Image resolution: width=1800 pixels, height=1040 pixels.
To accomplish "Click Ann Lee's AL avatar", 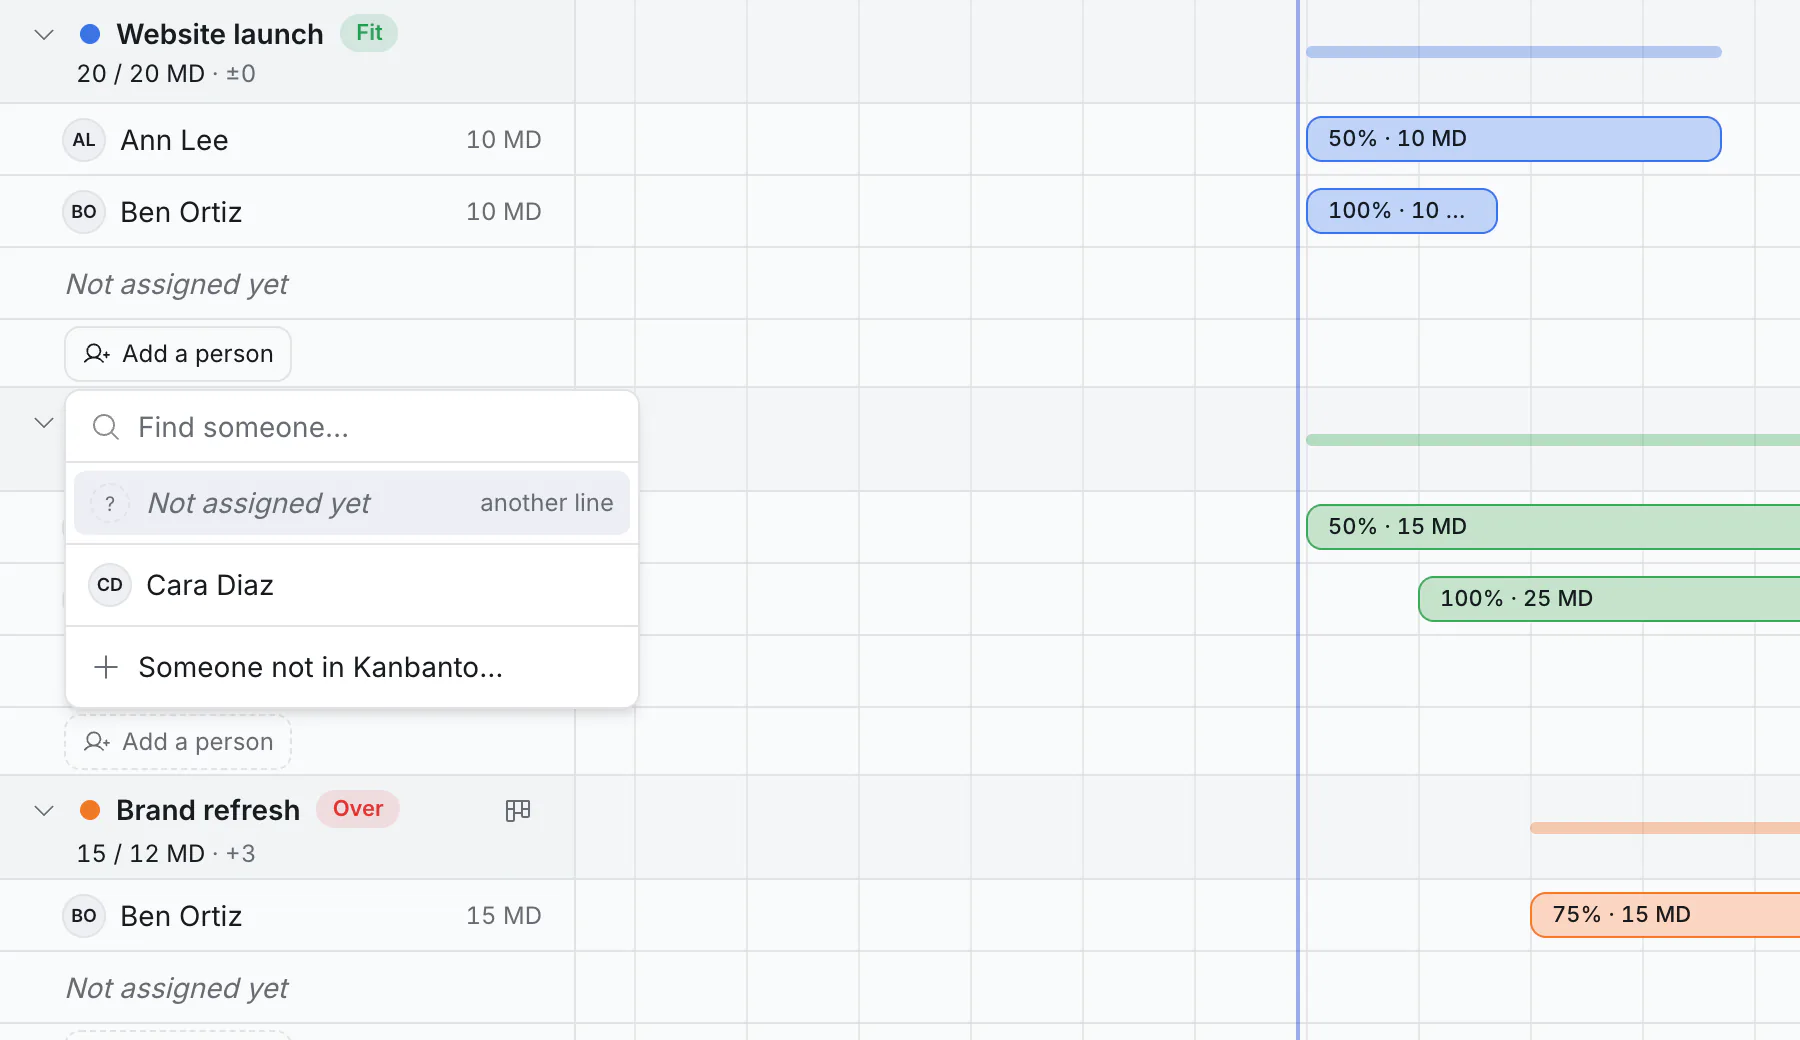I will [x=84, y=140].
